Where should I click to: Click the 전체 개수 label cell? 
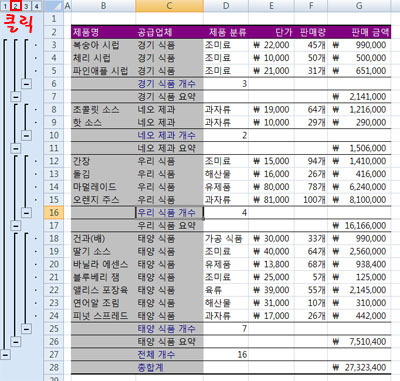(169, 354)
